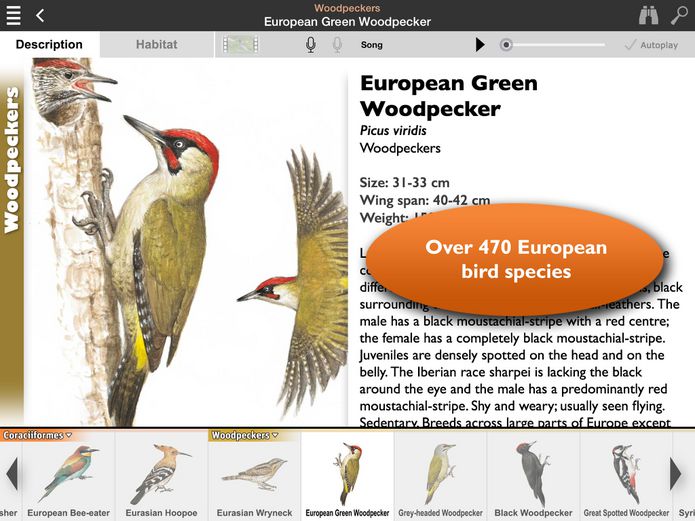Click the Picus viridis scientific name
695x521 pixels.
tap(393, 130)
